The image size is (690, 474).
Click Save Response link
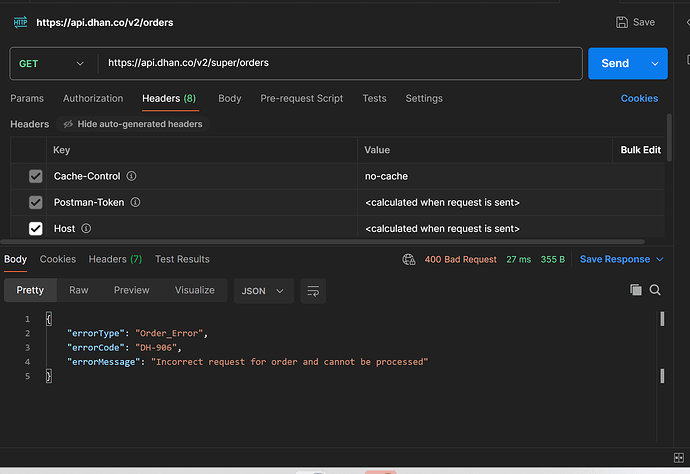614,259
